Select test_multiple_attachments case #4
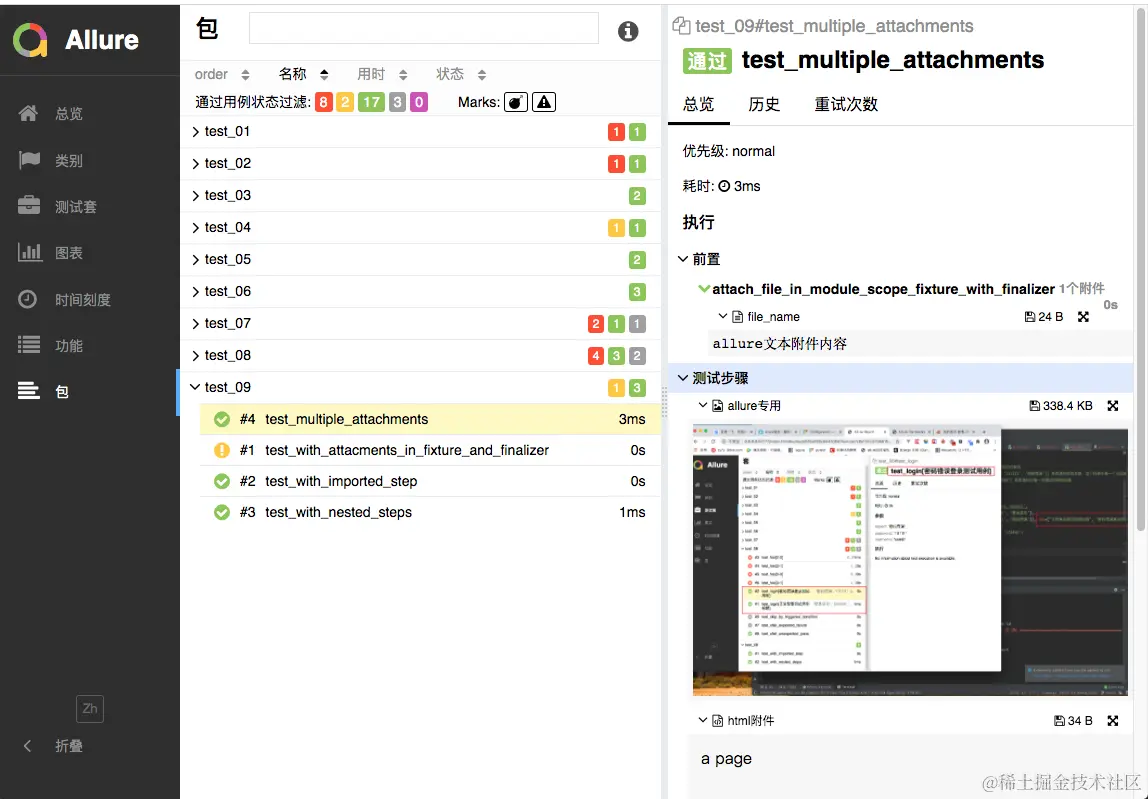 tap(430, 419)
